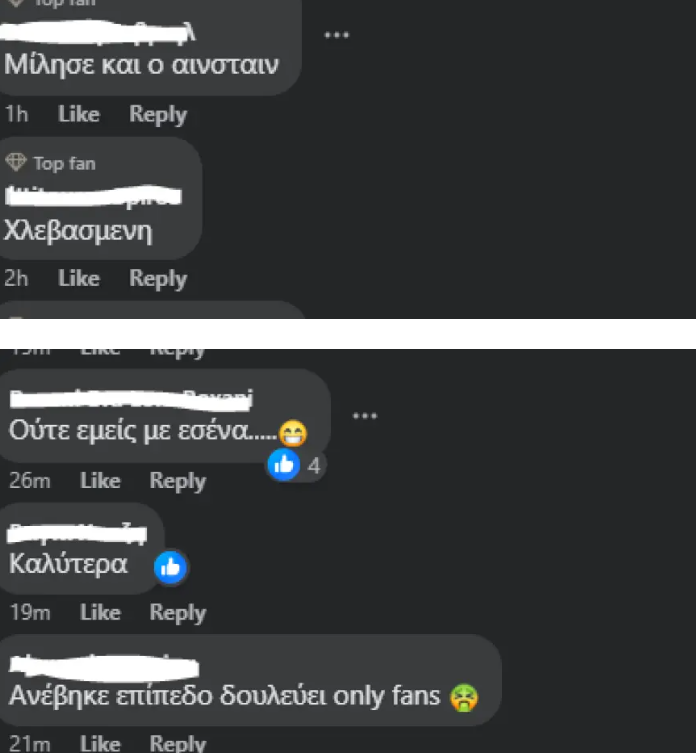The image size is (696, 753).
Task: Like the 'Χλεβασμενη' comment
Action: (79, 279)
